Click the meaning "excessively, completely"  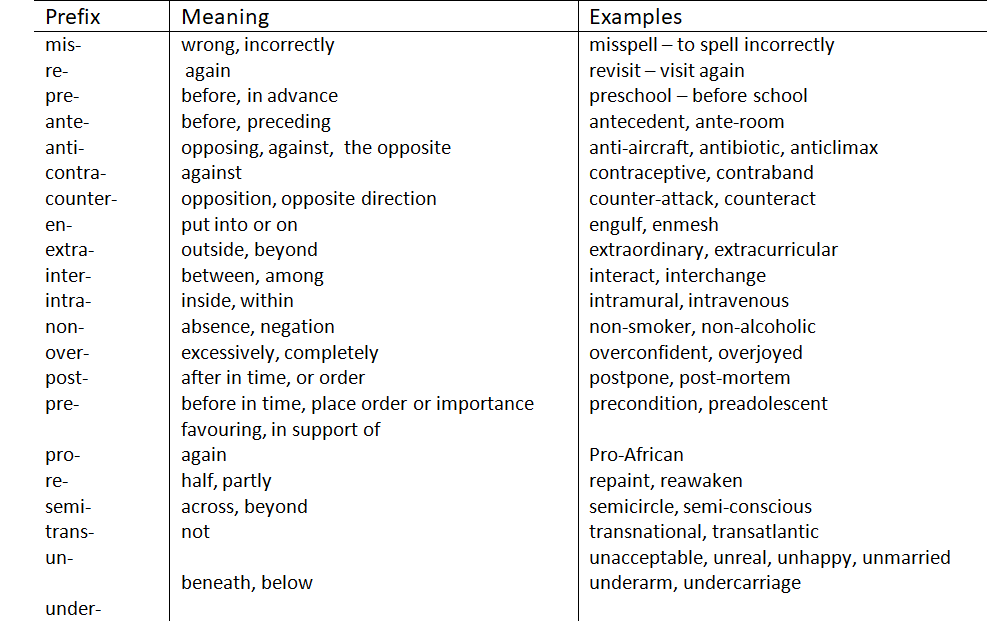coord(280,353)
